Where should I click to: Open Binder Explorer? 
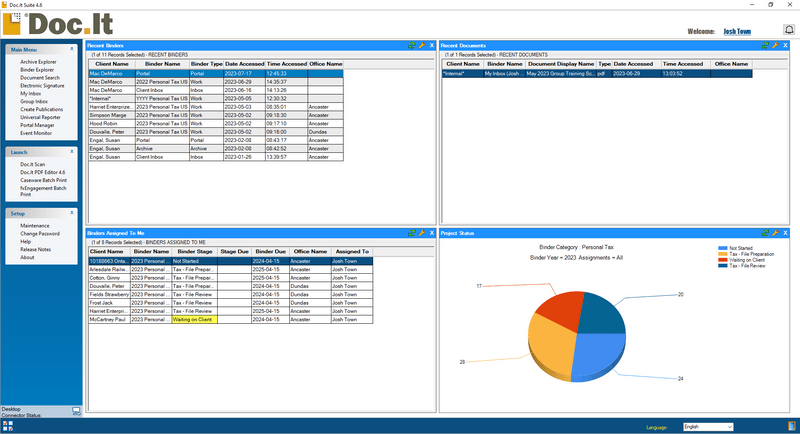[x=37, y=70]
